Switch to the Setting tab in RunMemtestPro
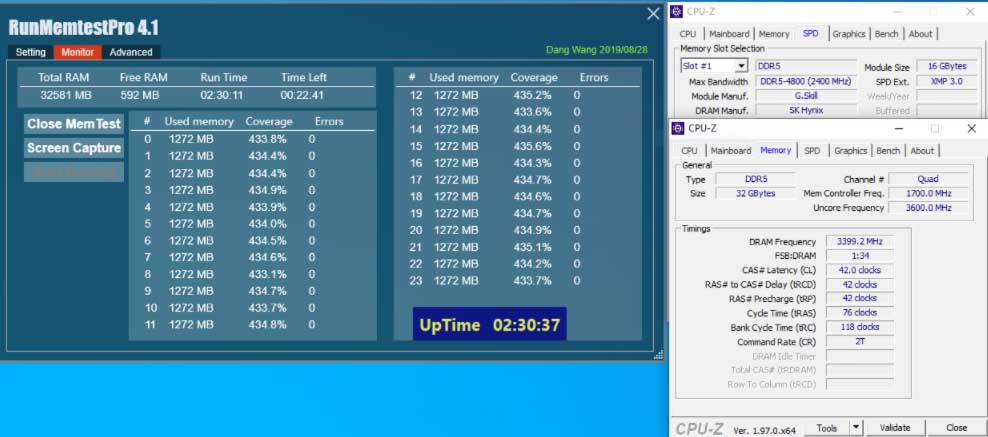The width and height of the screenshot is (988, 437). [x=30, y=52]
